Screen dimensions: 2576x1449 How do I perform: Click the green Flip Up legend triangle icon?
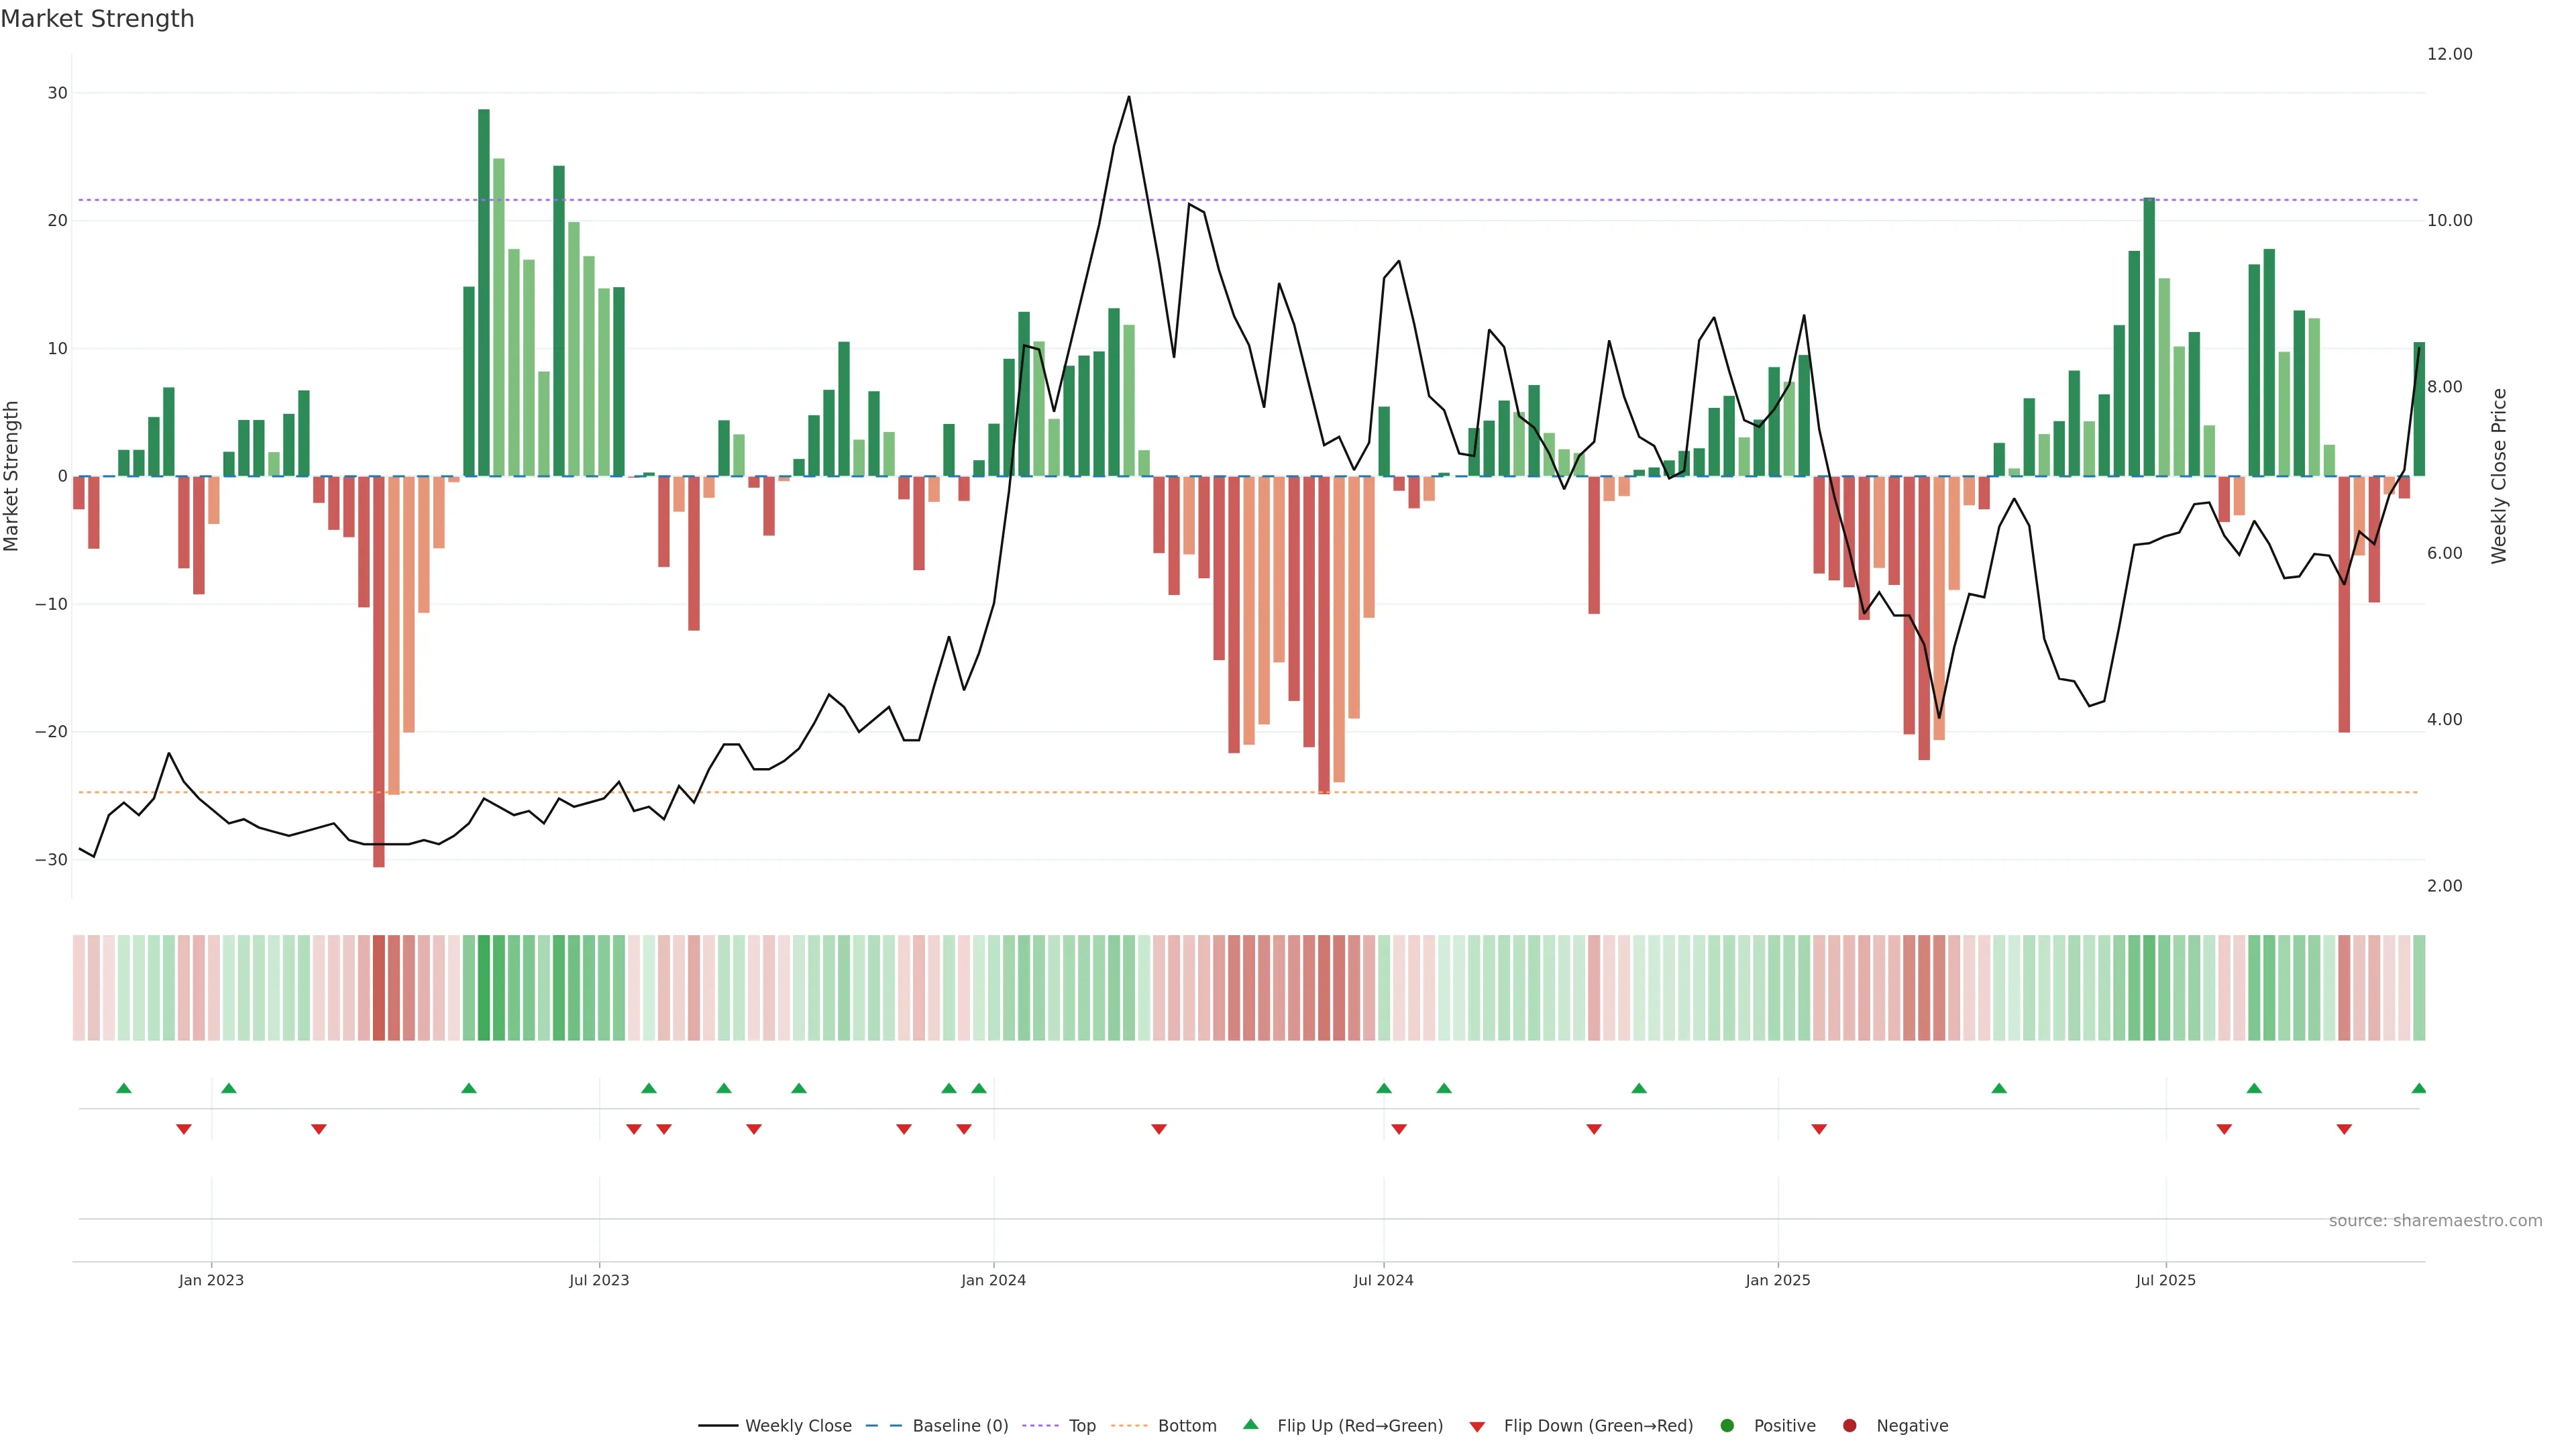coord(1250,1424)
